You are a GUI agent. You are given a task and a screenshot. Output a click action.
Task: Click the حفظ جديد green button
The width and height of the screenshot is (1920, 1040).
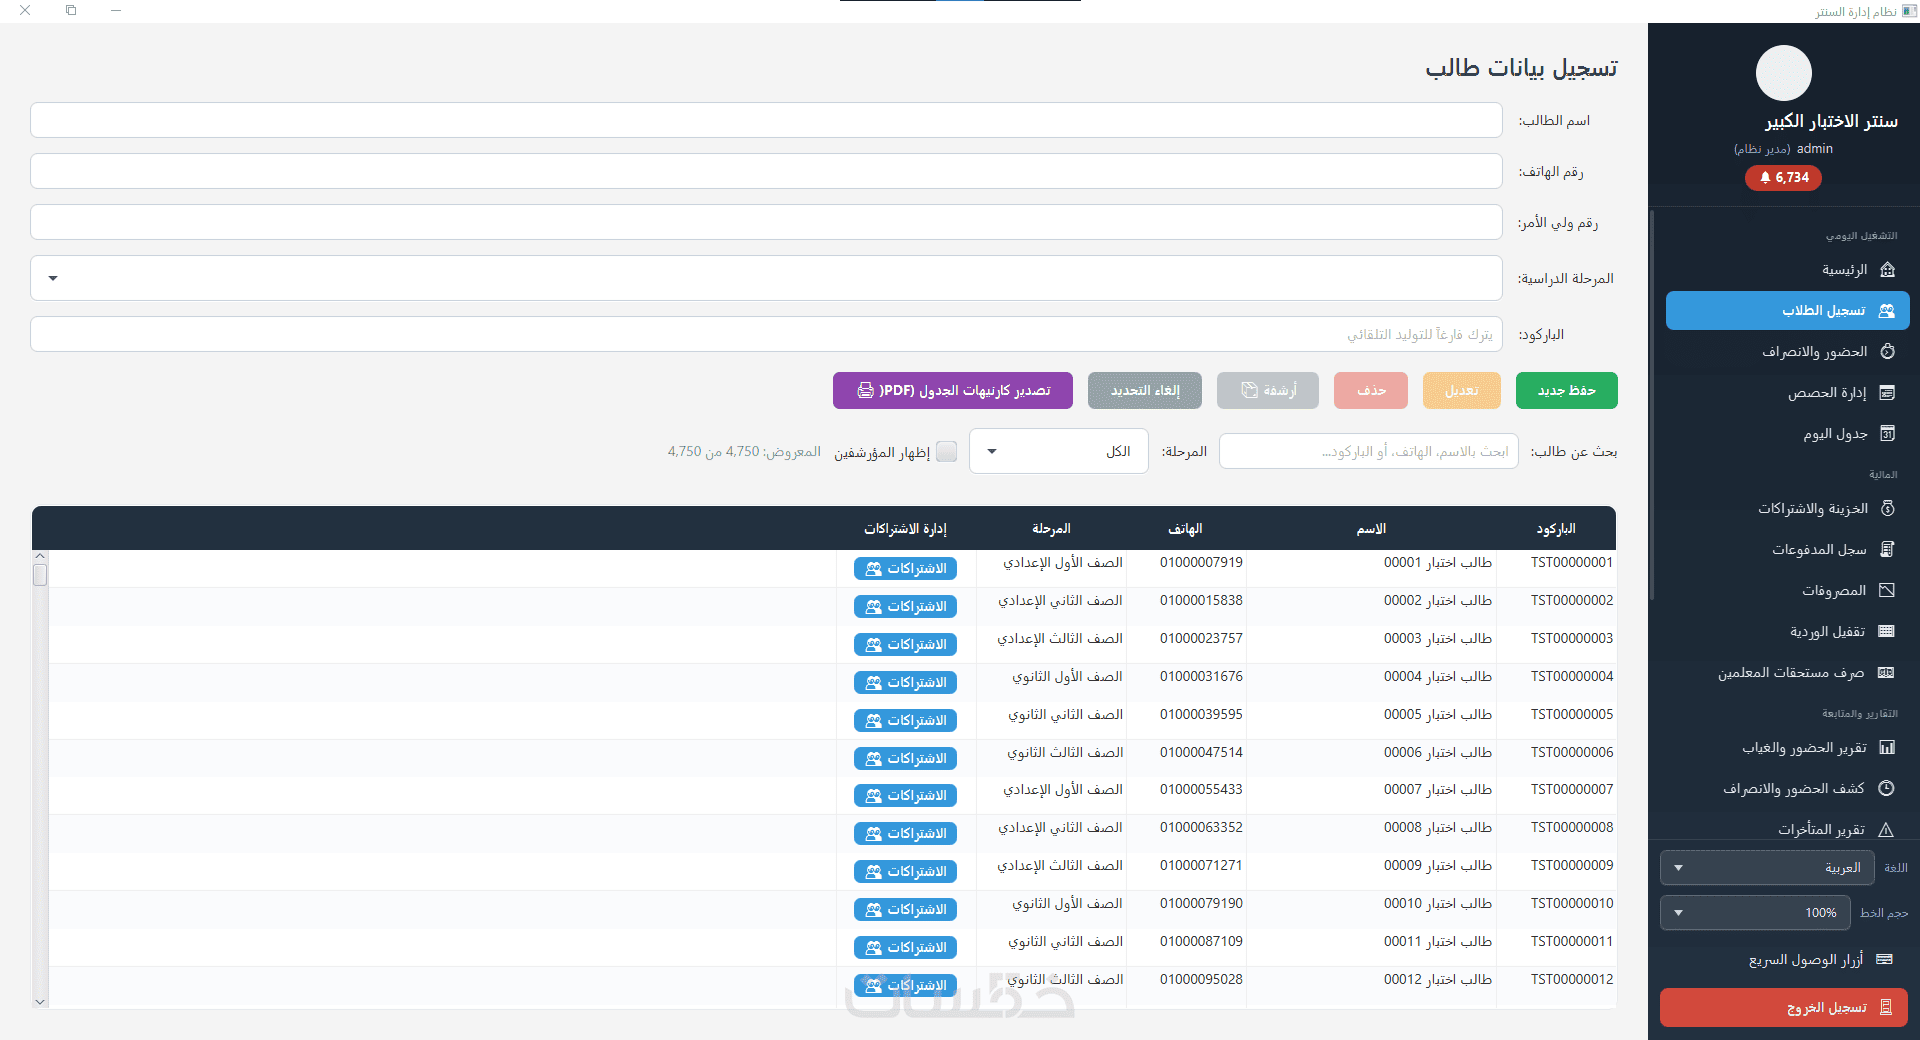[1566, 391]
